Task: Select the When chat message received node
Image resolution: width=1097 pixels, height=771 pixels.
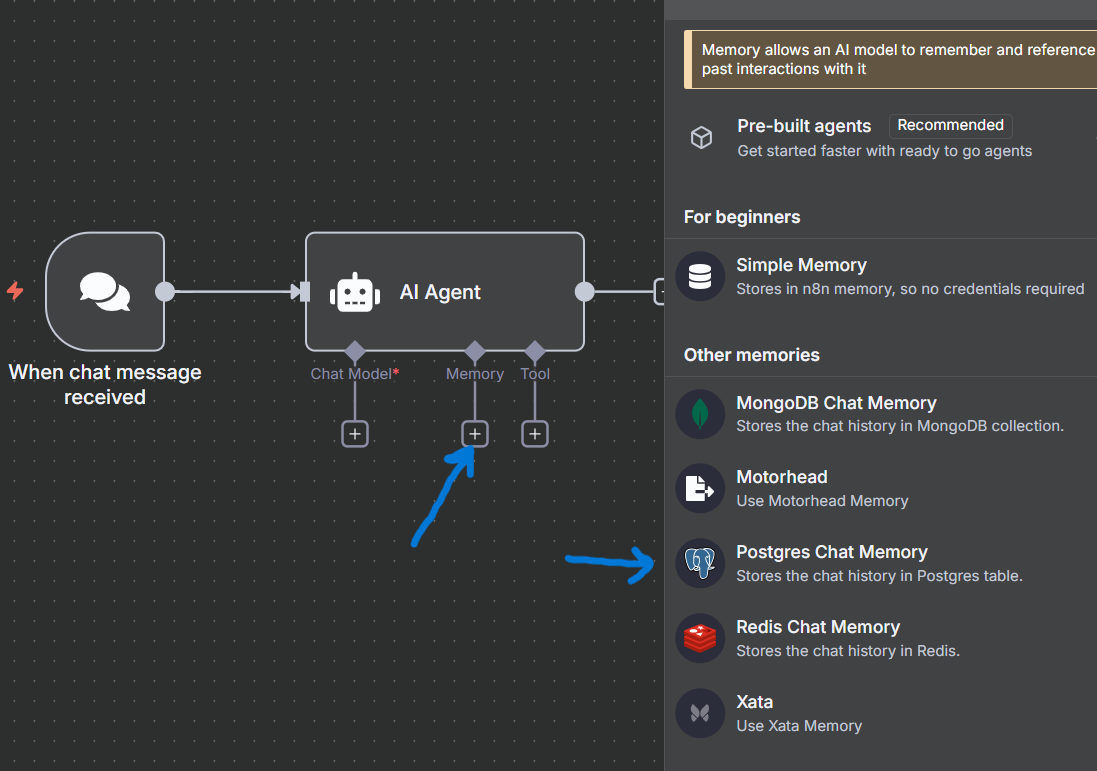Action: click(x=104, y=291)
